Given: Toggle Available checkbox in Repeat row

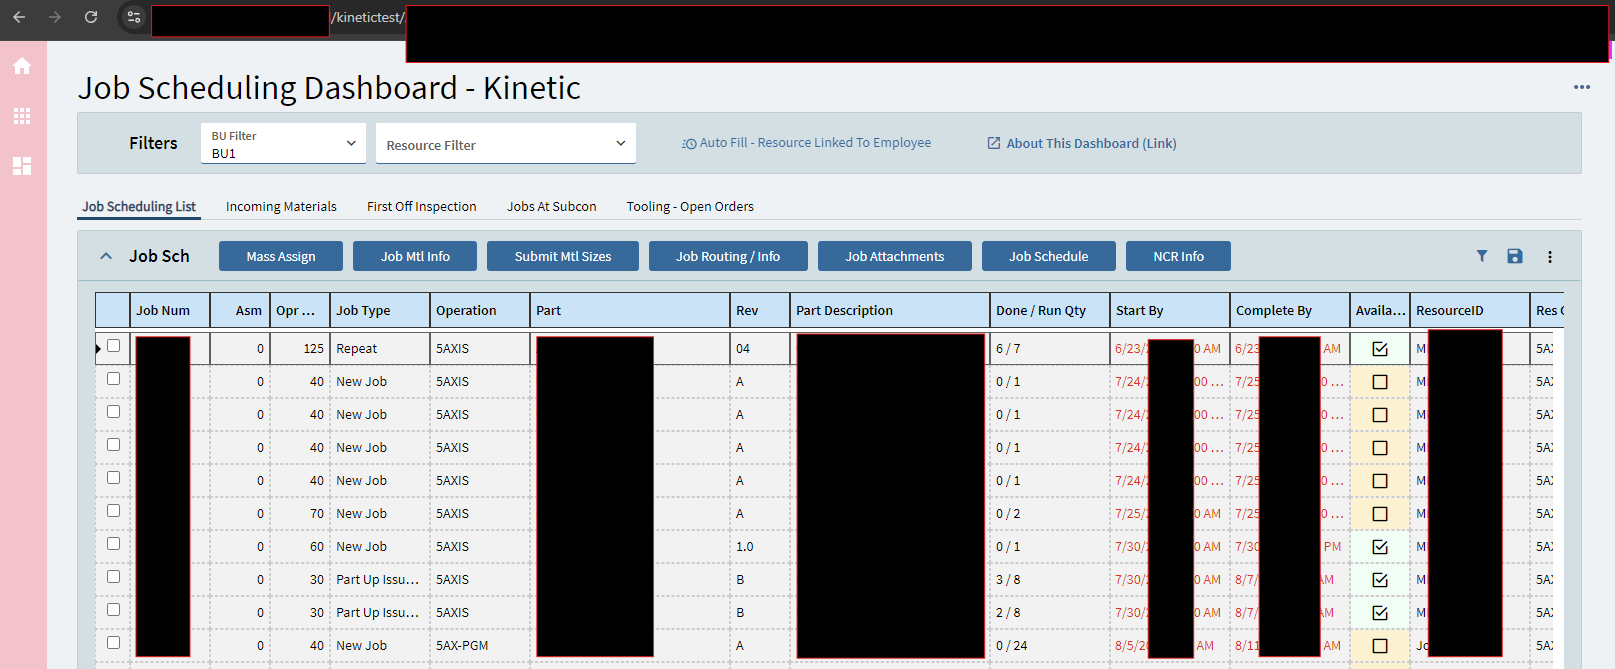Looking at the screenshot, I should point(1380,349).
